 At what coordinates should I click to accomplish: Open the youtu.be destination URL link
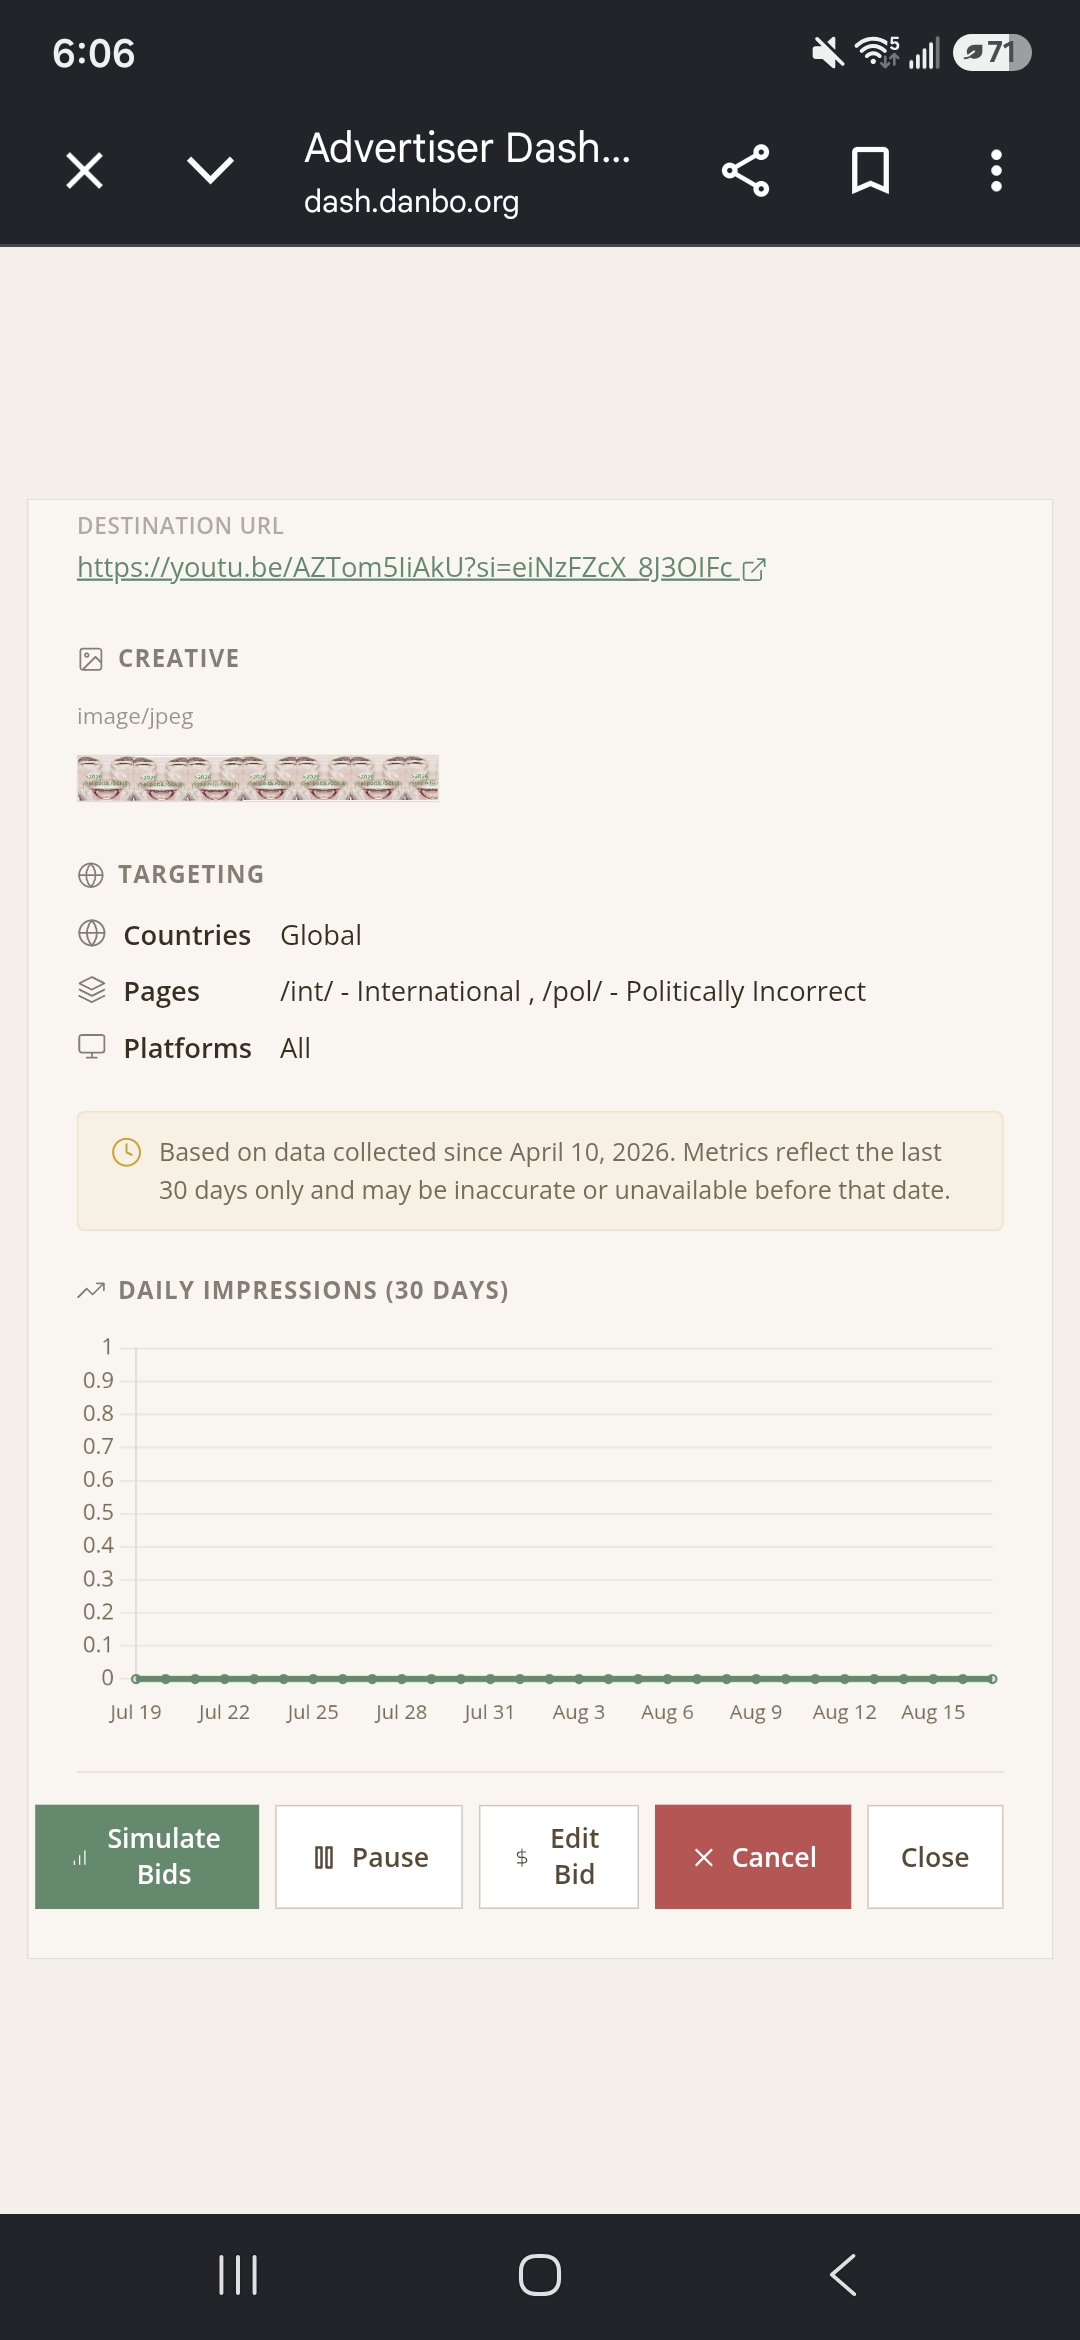tap(405, 567)
